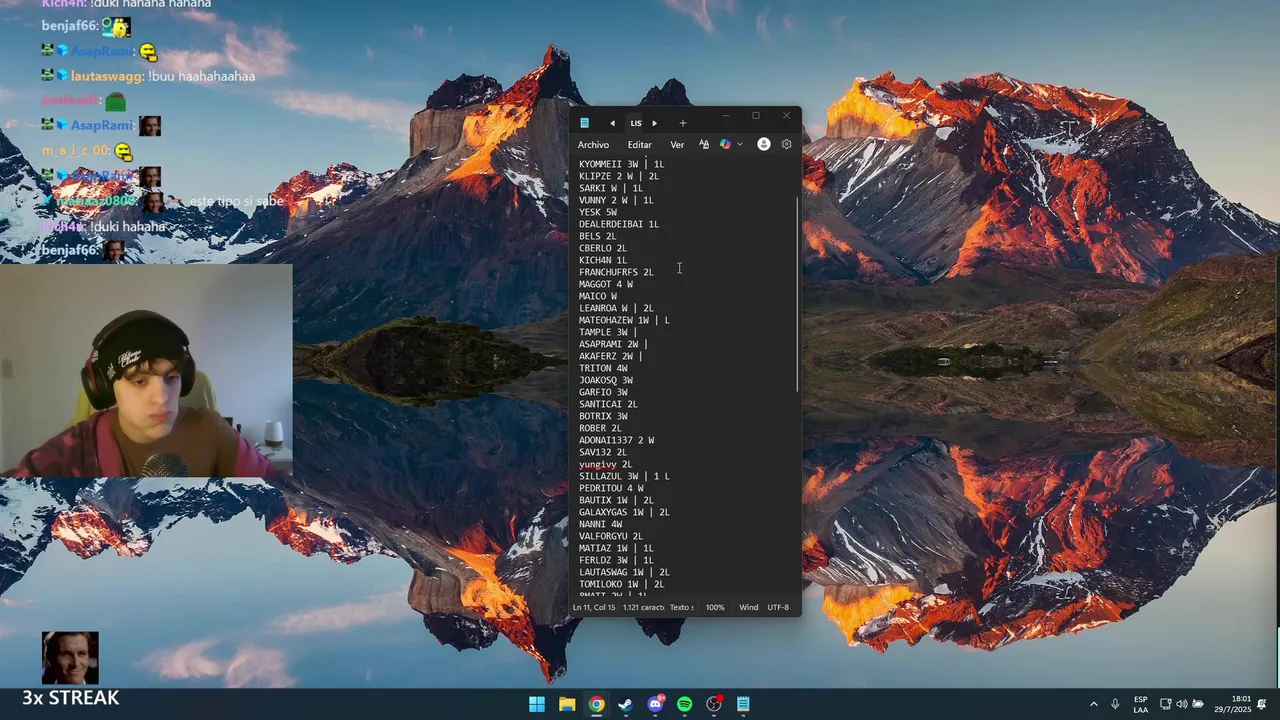Open File Explorer from the taskbar
The image size is (1280, 720).
(x=567, y=704)
